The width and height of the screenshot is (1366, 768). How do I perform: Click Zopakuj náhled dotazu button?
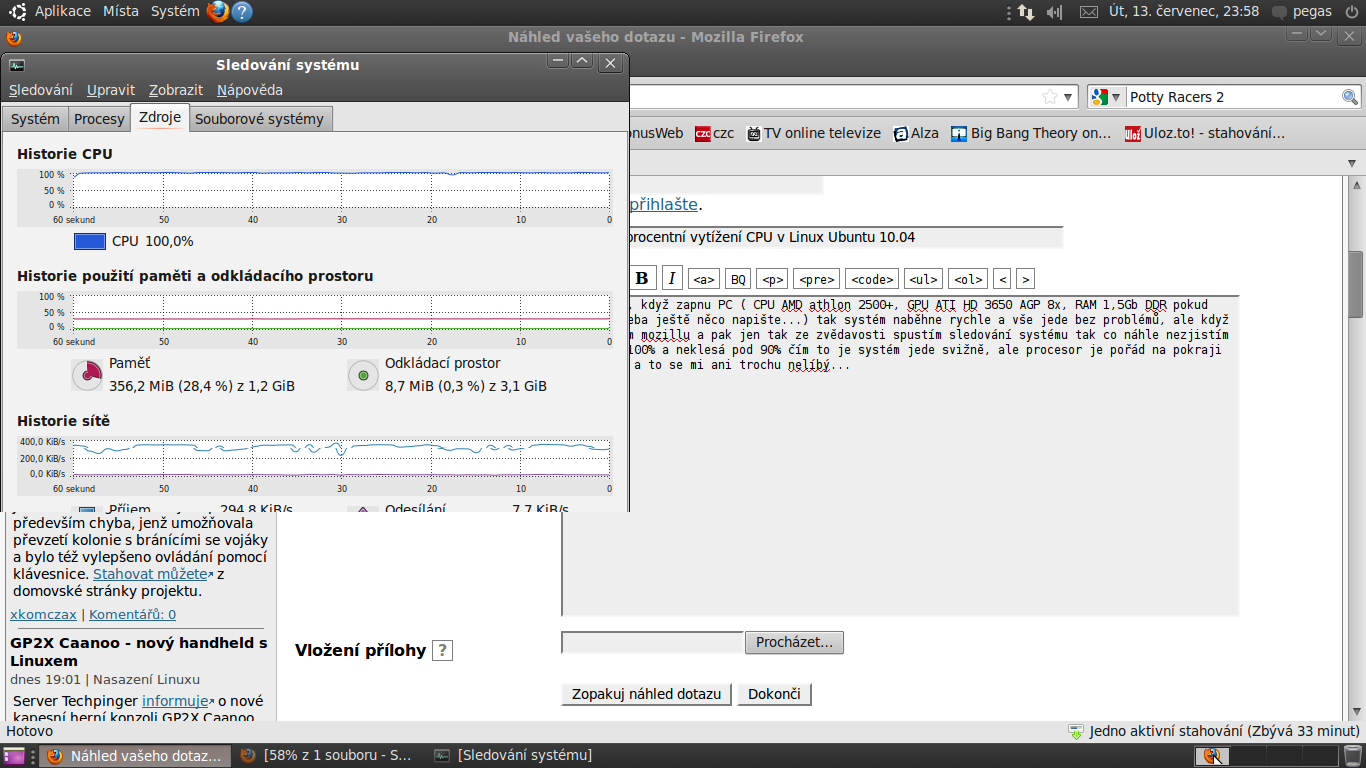pyautogui.click(x=646, y=693)
